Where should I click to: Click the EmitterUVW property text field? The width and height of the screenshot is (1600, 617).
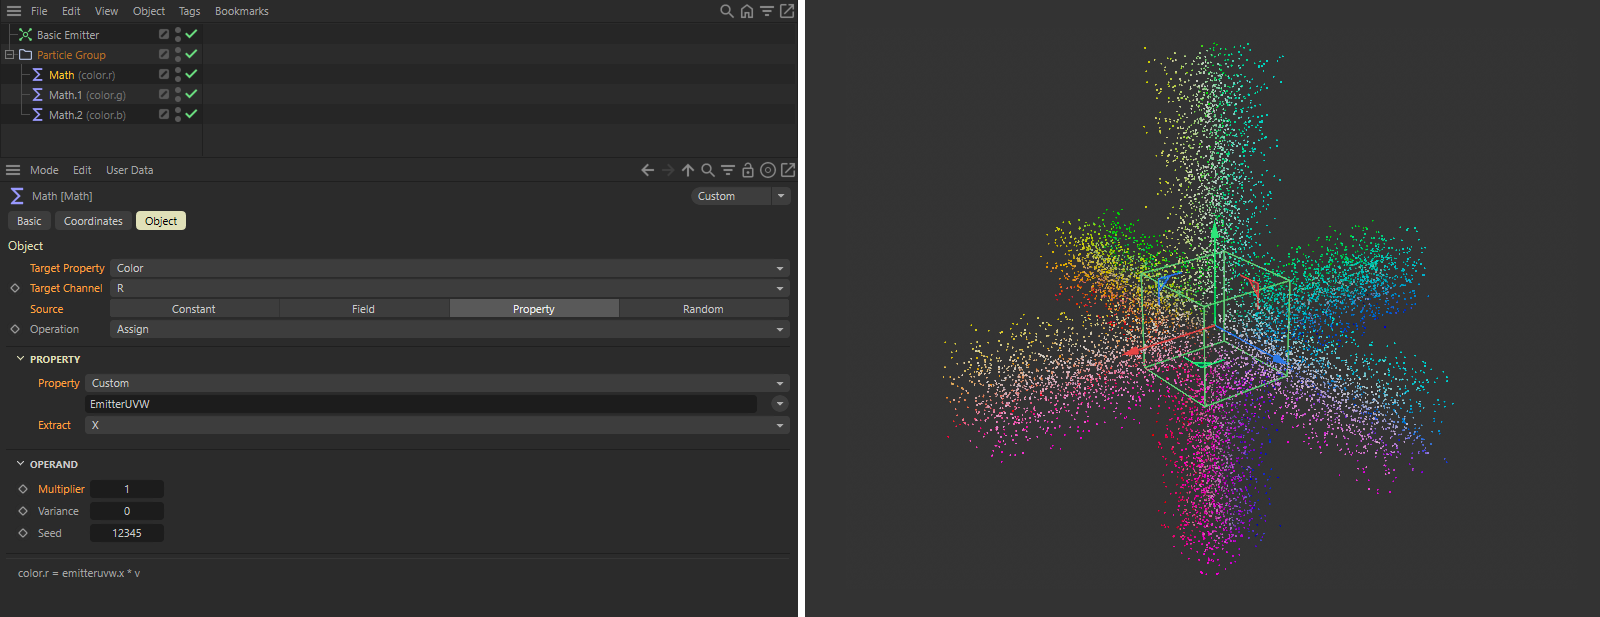tap(421, 404)
